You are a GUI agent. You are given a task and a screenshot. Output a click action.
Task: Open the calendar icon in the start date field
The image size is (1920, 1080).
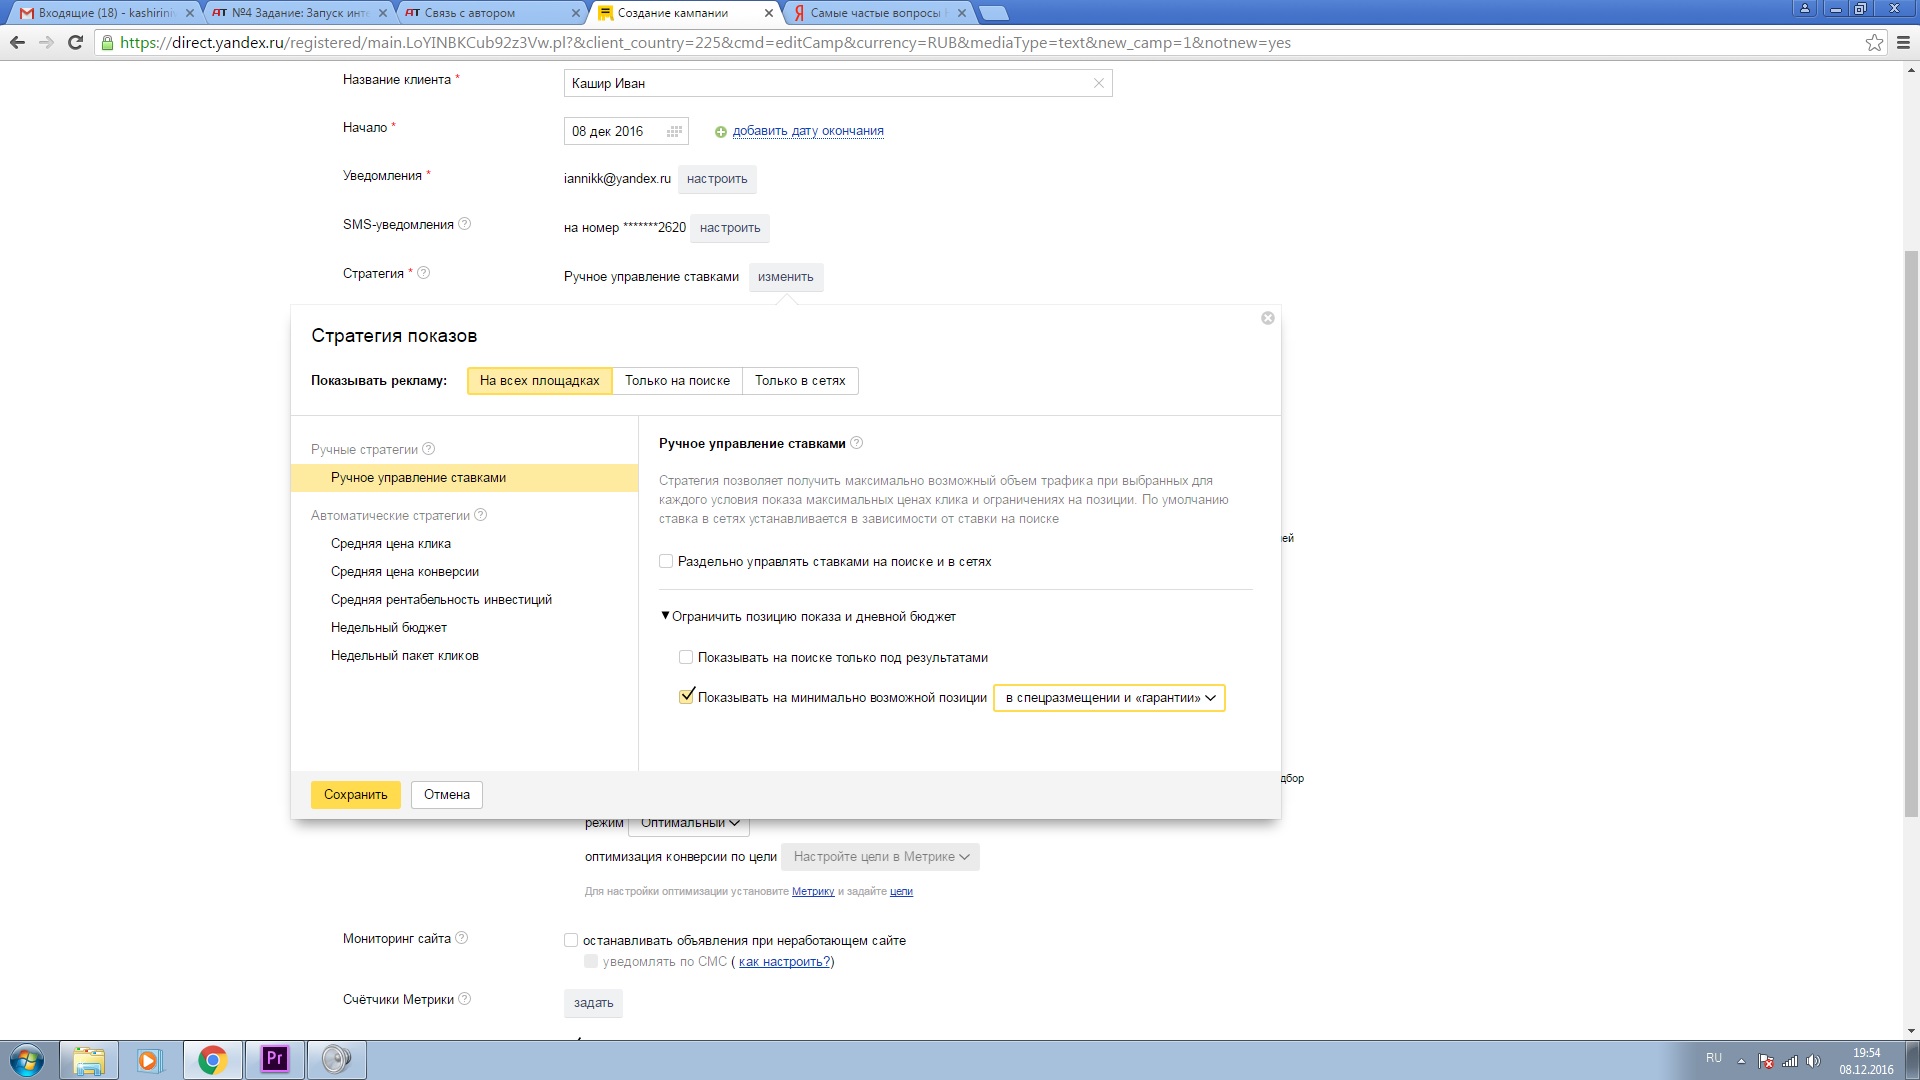point(675,131)
